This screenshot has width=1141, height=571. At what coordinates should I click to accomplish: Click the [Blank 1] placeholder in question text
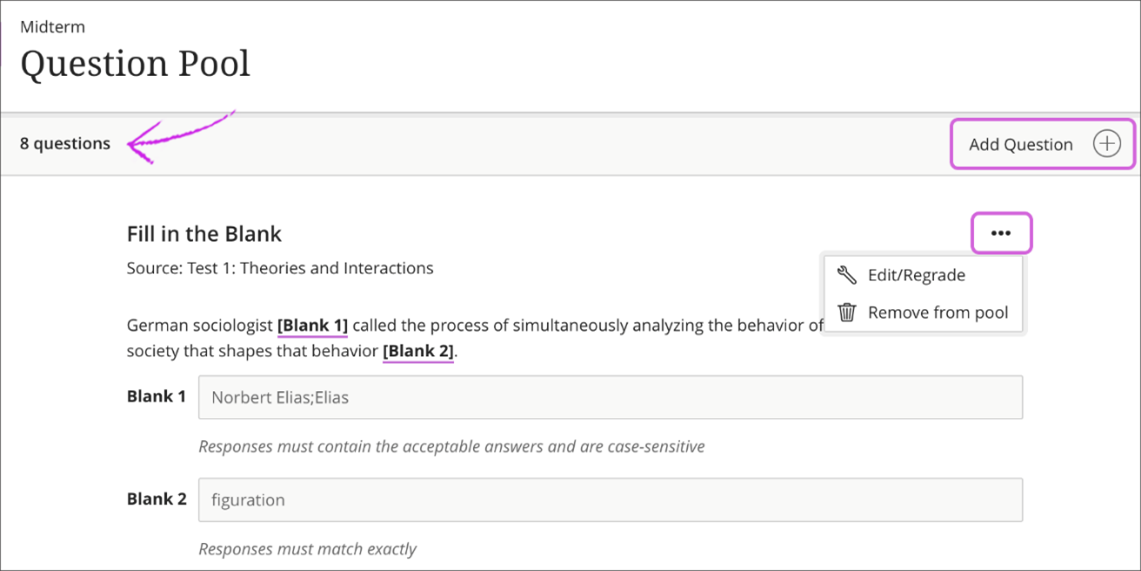312,325
